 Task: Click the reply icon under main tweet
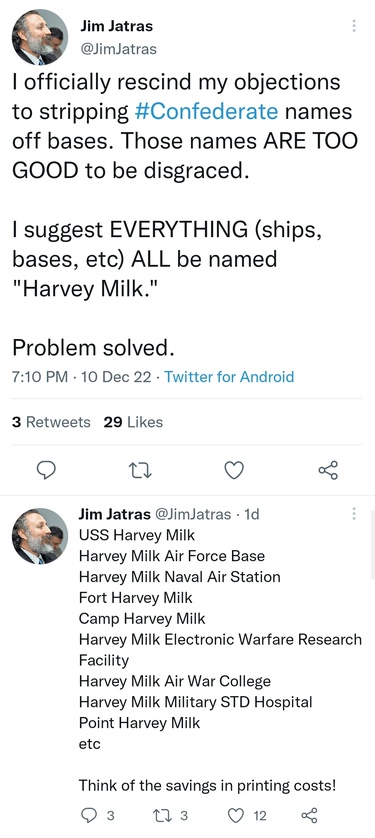click(46, 470)
